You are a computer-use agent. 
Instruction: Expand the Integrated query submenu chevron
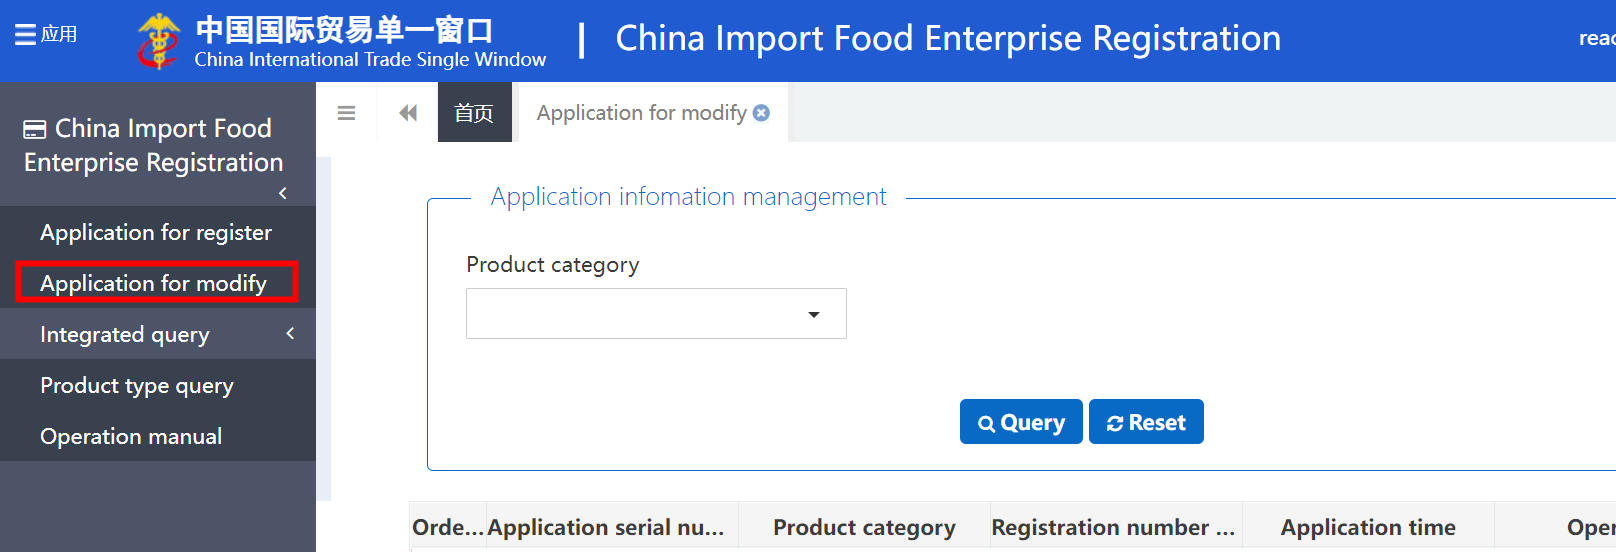pyautogui.click(x=290, y=333)
